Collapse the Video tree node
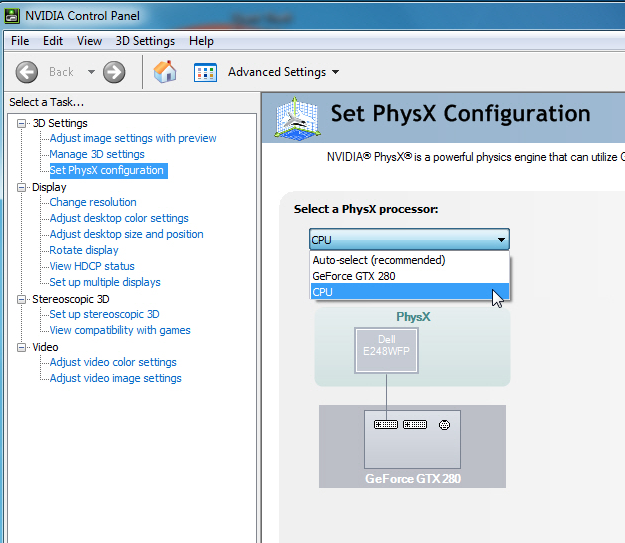 (x=22, y=347)
